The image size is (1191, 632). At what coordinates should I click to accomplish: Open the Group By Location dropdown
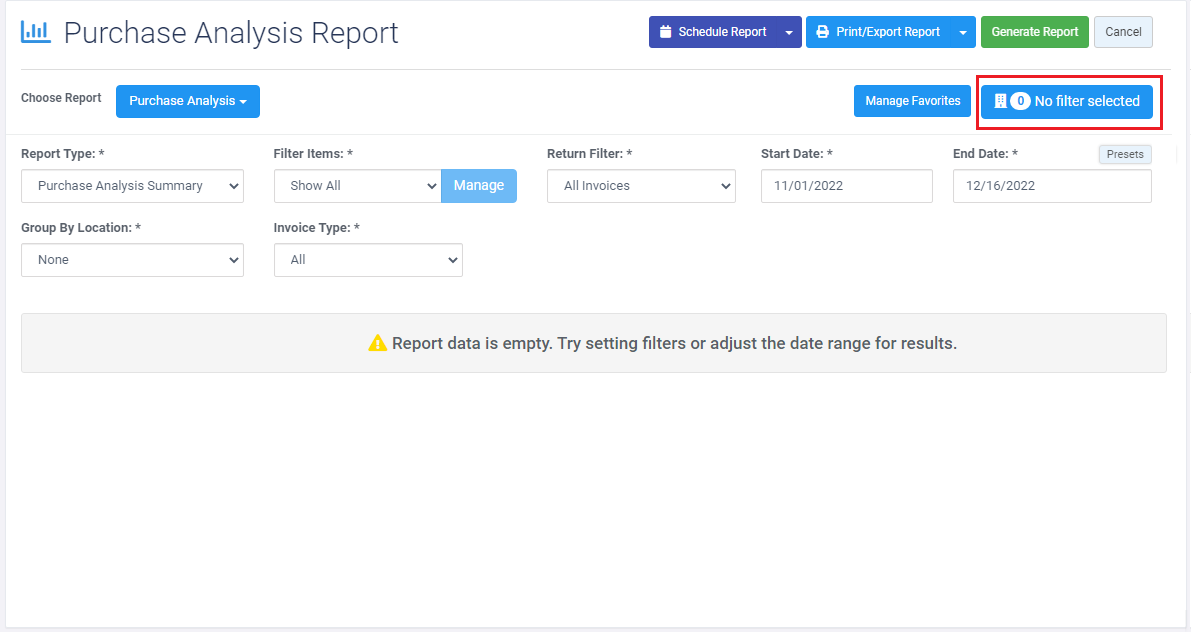tap(132, 260)
